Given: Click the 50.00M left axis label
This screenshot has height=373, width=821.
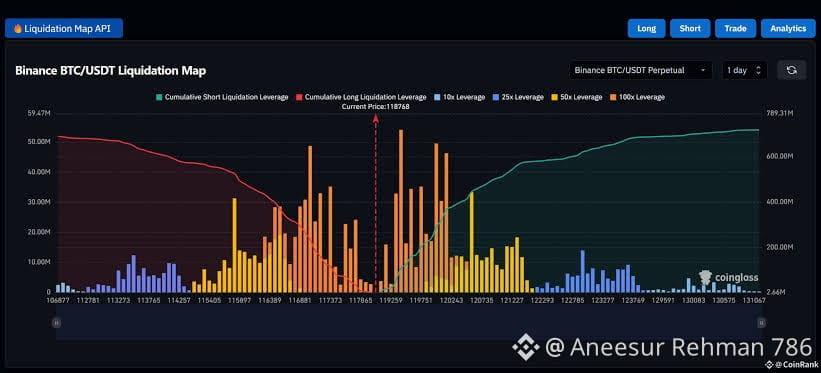Looking at the screenshot, I should pos(39,142).
